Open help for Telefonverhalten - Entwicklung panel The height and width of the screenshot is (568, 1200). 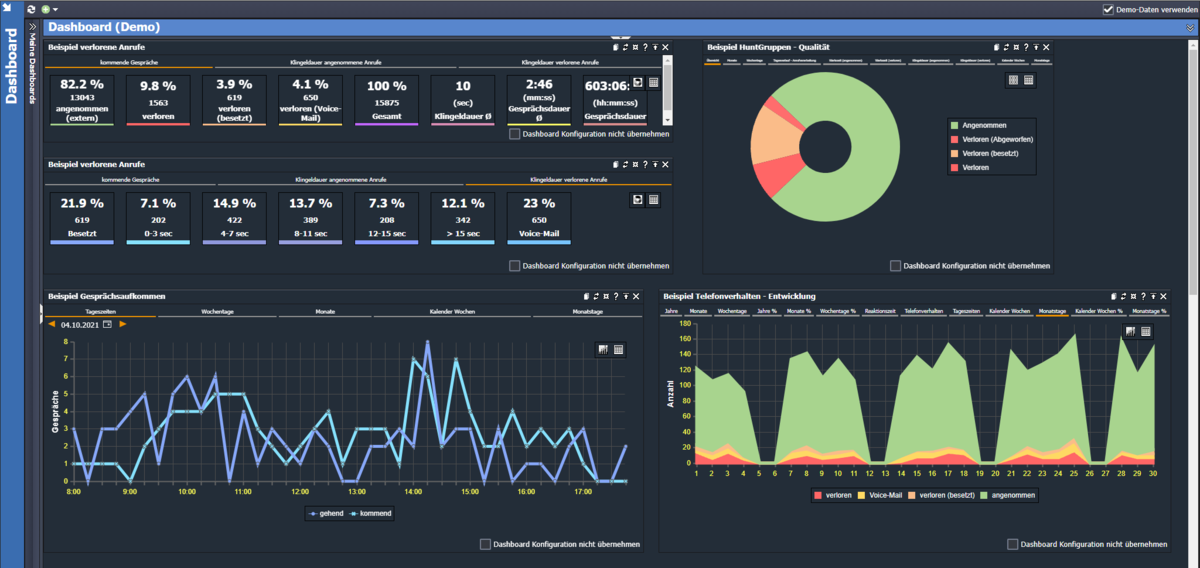[x=1145, y=297]
